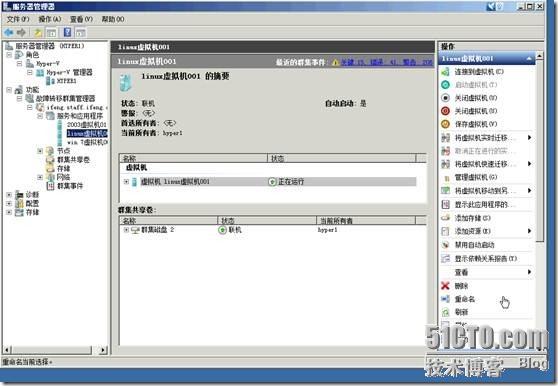Expand the 节点 tree node
This screenshot has height=386, width=558.
40,151
